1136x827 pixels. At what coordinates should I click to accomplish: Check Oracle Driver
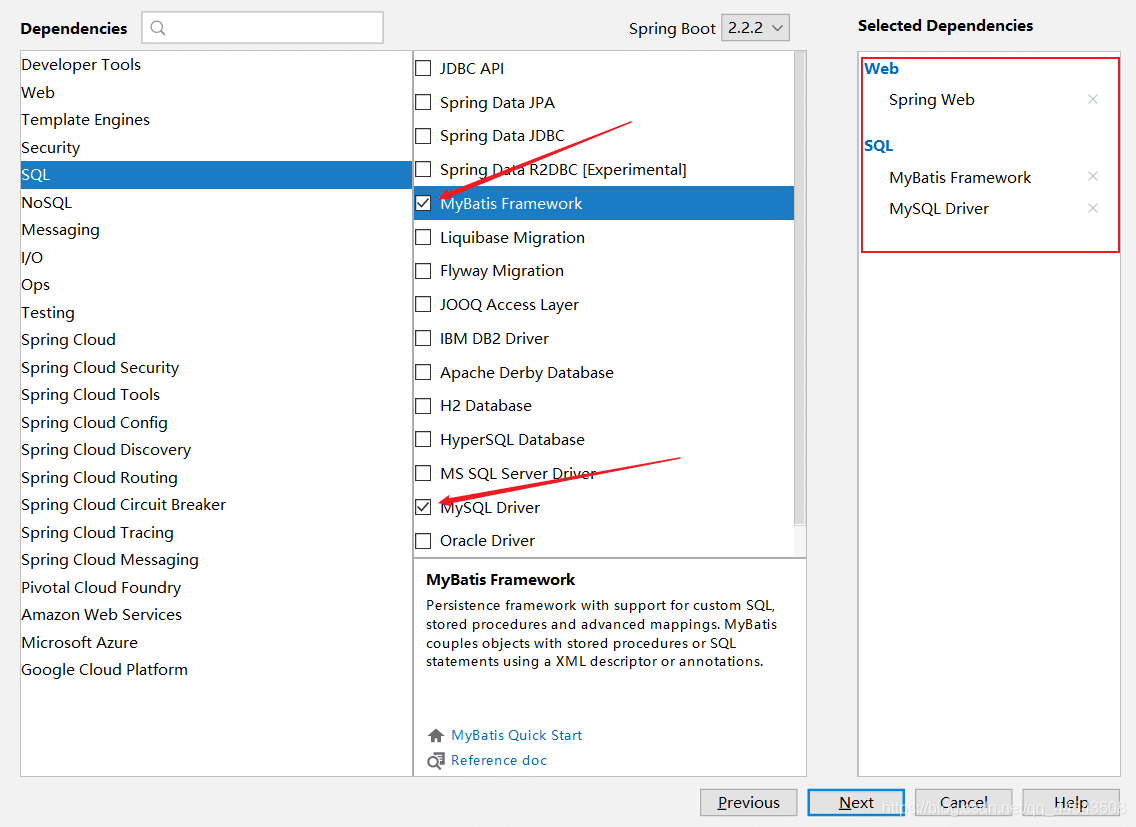tap(423, 541)
